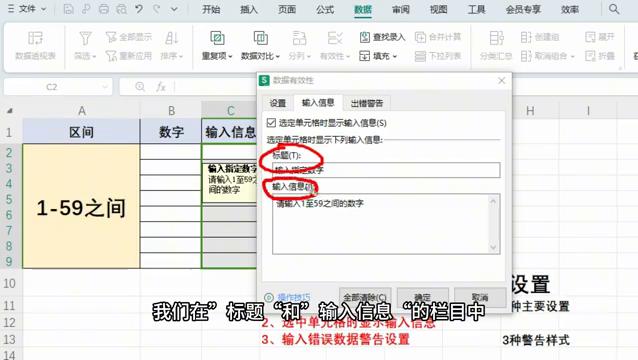
Task: Click the fx insert function icon
Action: pyautogui.click(x=161, y=87)
